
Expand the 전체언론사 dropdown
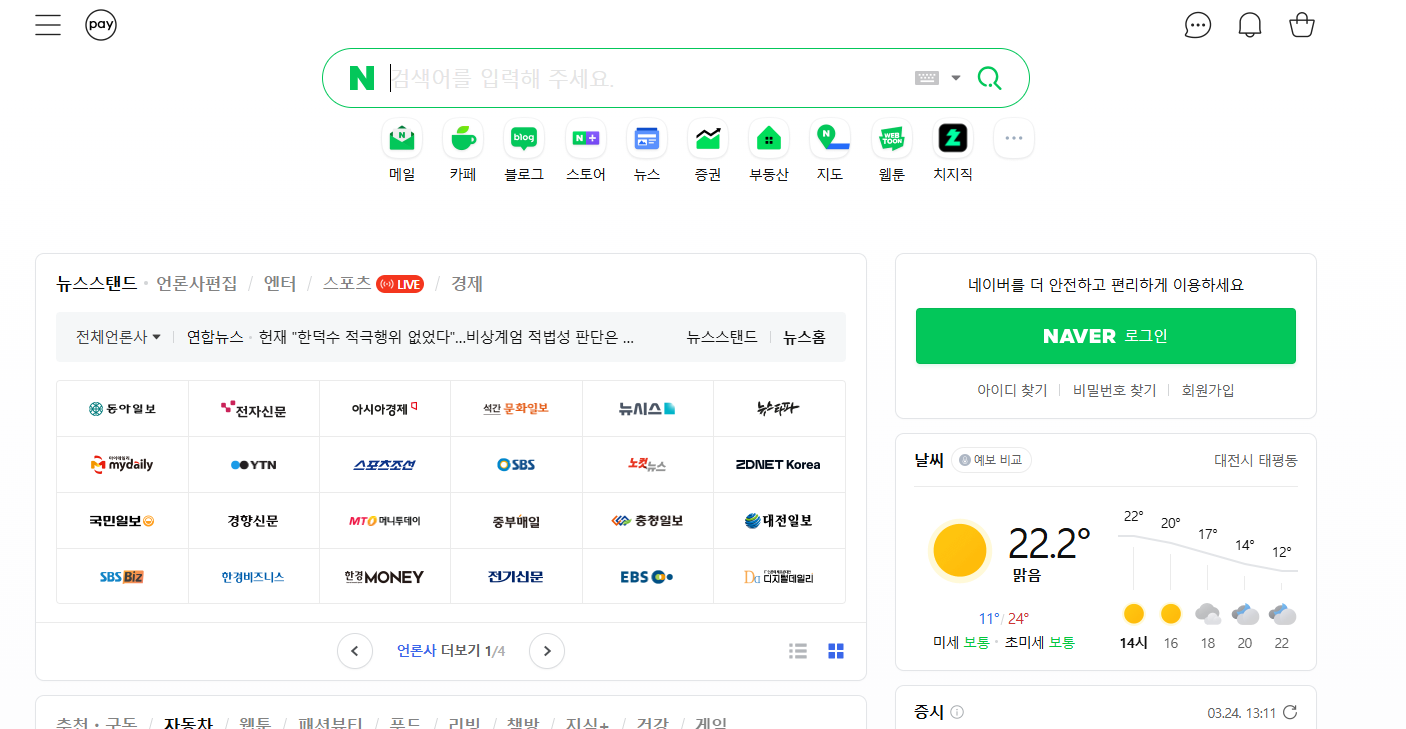[x=118, y=337]
